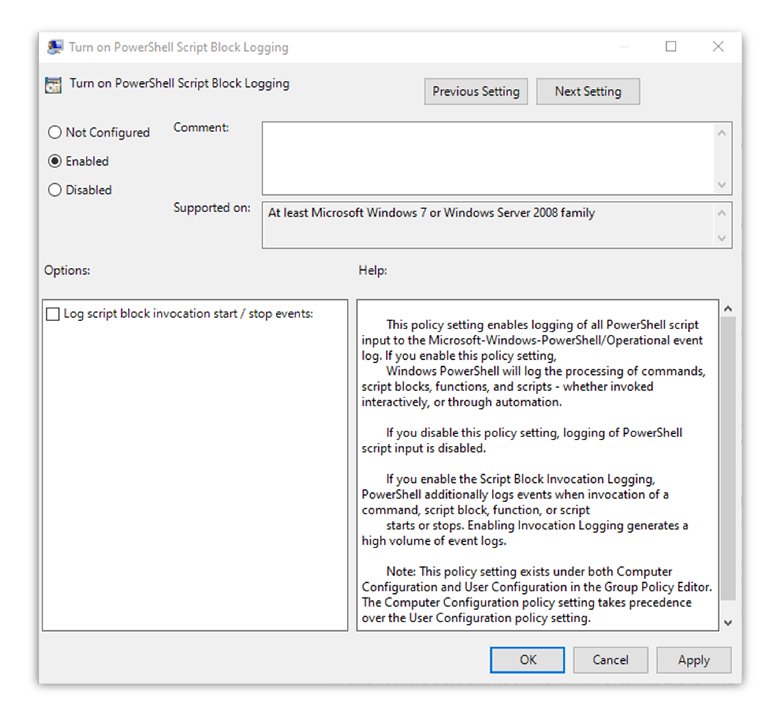Select the Enabled radio option
Screen dimensions: 780x721
[x=55, y=161]
